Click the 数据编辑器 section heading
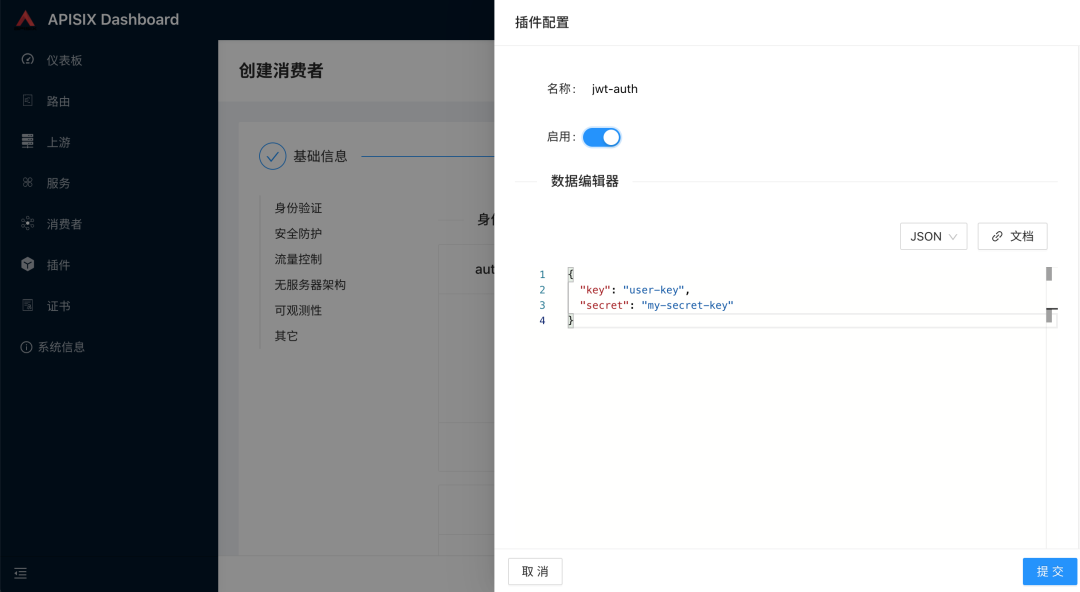Viewport: 1080px width, 592px height. pos(585,181)
